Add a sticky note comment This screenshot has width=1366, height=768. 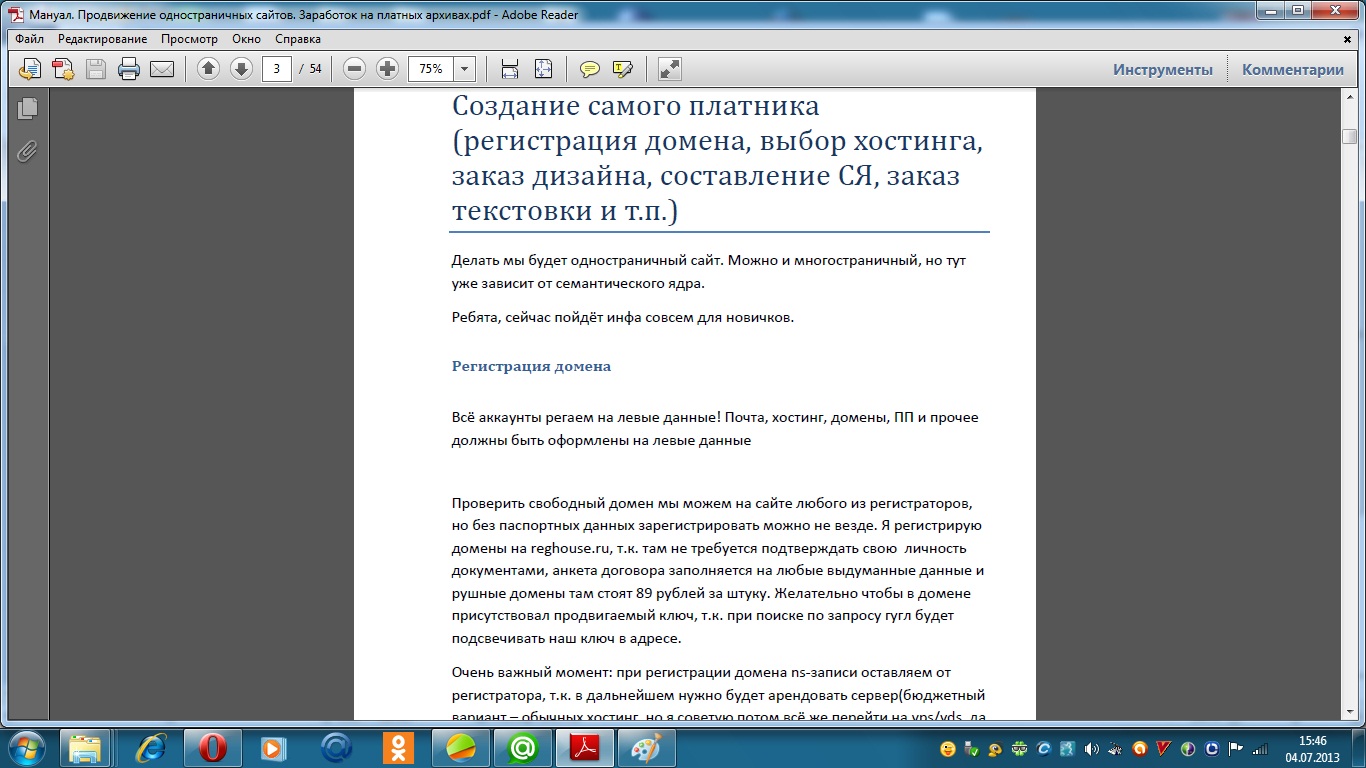tap(590, 69)
